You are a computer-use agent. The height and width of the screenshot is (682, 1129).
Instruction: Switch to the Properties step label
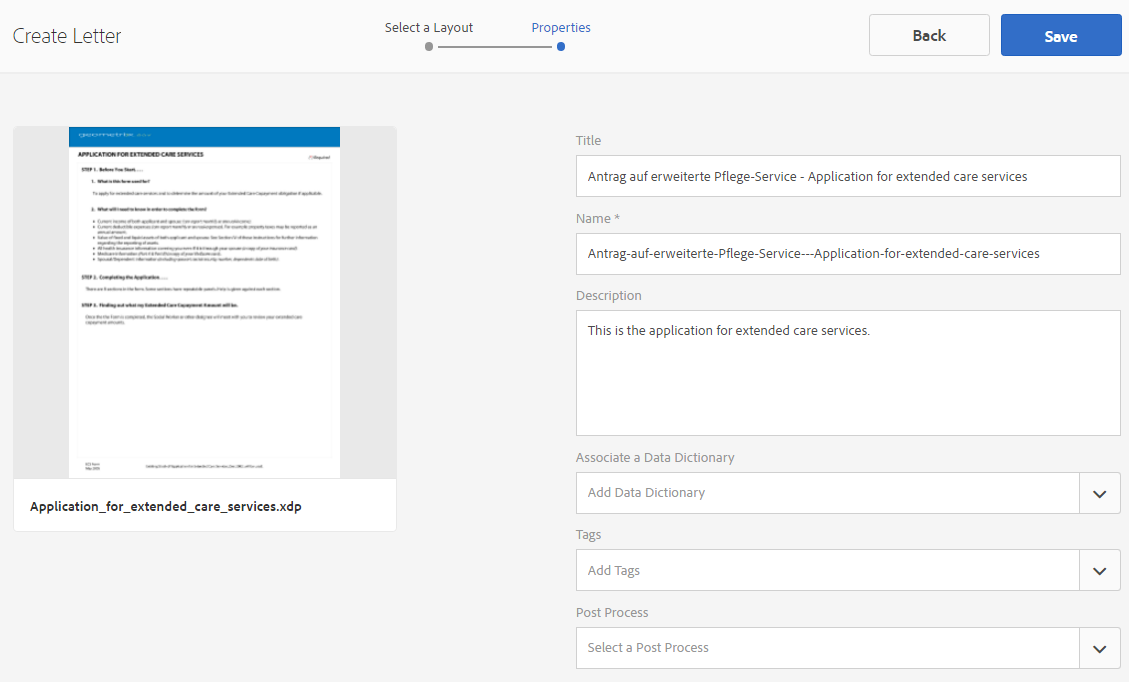pyautogui.click(x=561, y=28)
